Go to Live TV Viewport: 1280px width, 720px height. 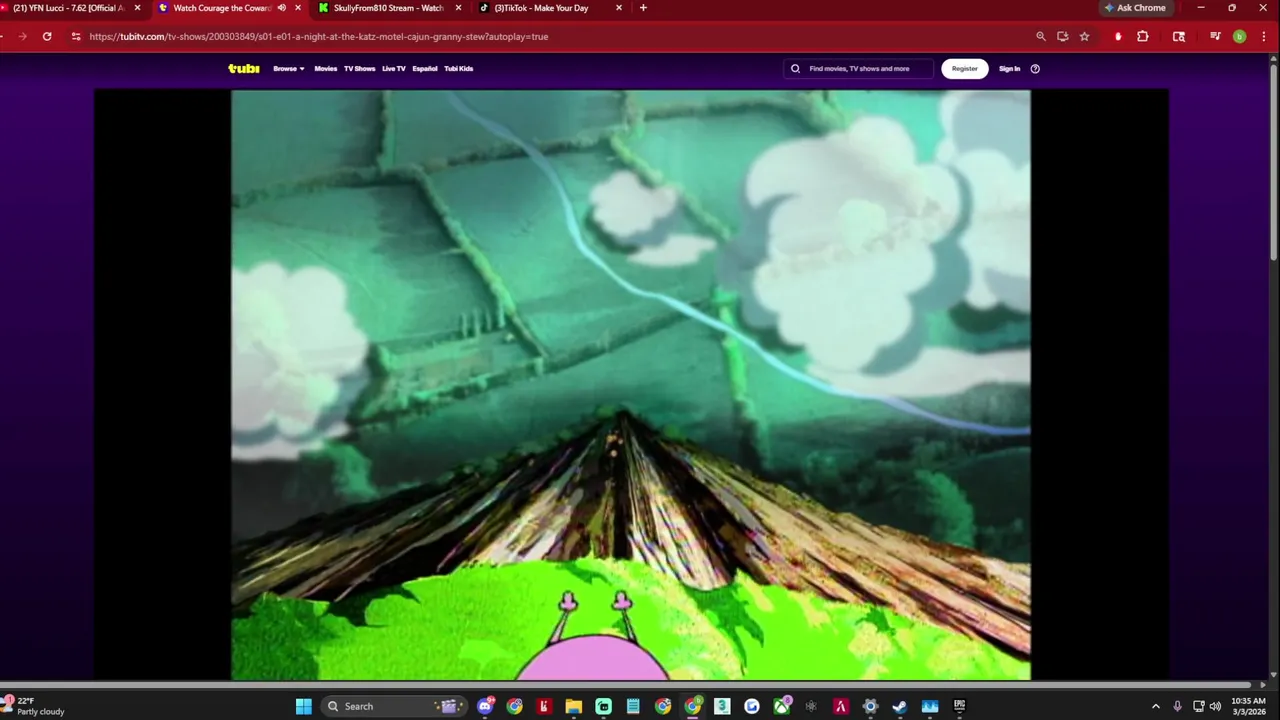pyautogui.click(x=394, y=69)
